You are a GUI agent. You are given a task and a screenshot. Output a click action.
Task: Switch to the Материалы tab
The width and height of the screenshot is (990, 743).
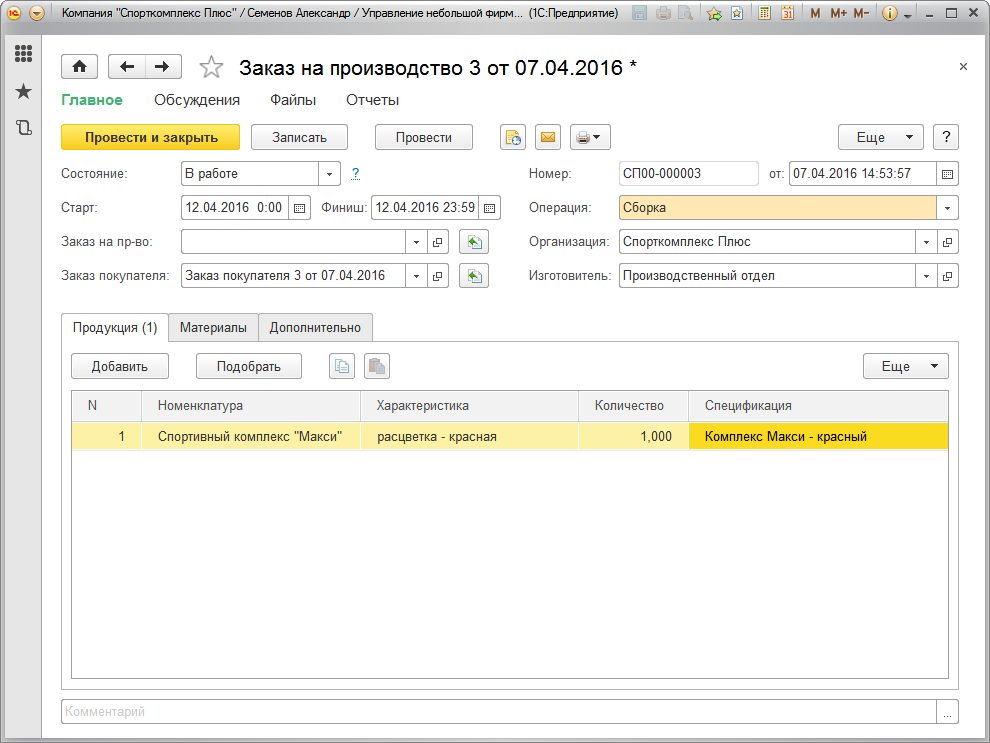pos(213,327)
